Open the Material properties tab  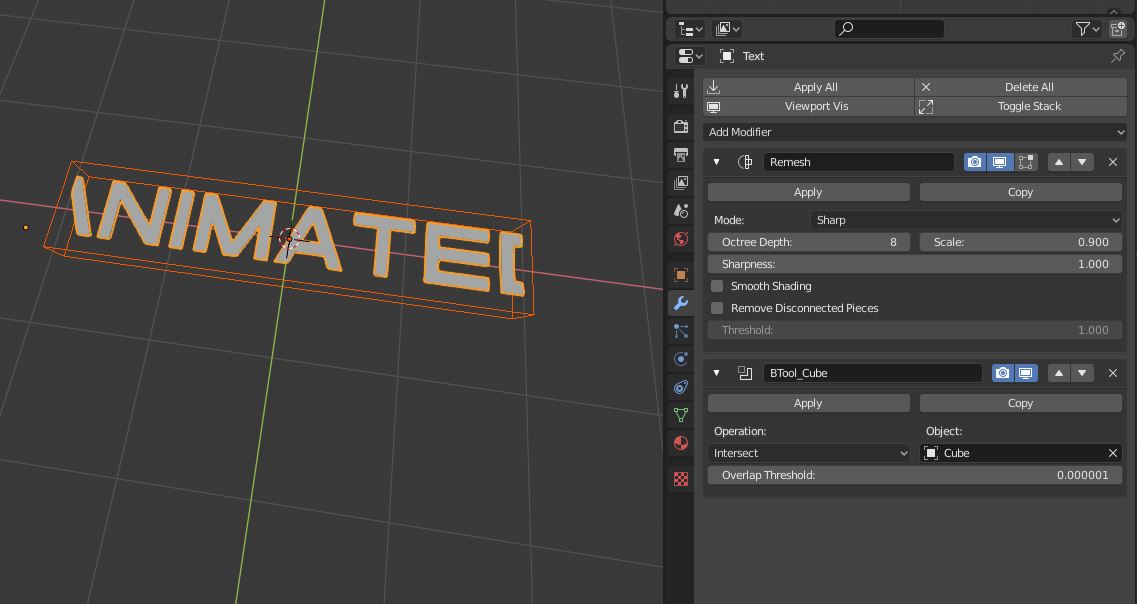681,443
